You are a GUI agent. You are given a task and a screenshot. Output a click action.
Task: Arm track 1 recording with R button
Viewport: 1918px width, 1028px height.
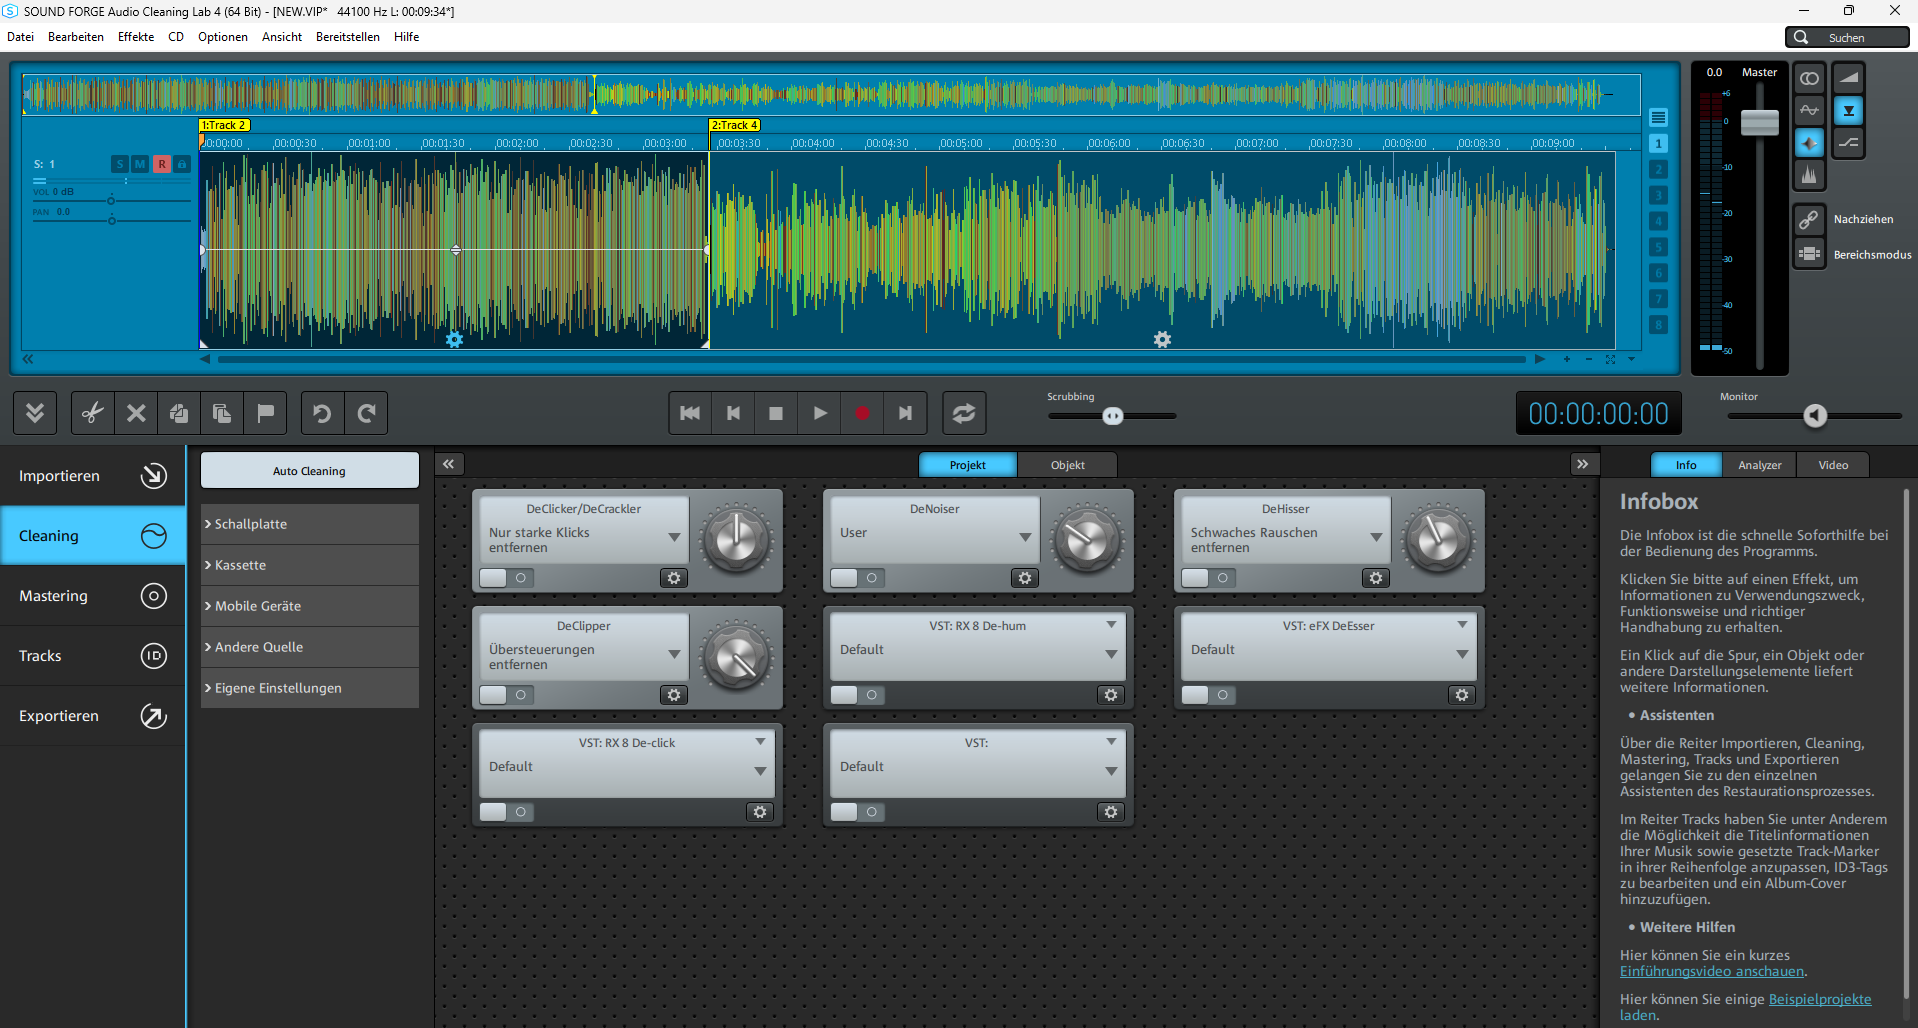tap(162, 164)
